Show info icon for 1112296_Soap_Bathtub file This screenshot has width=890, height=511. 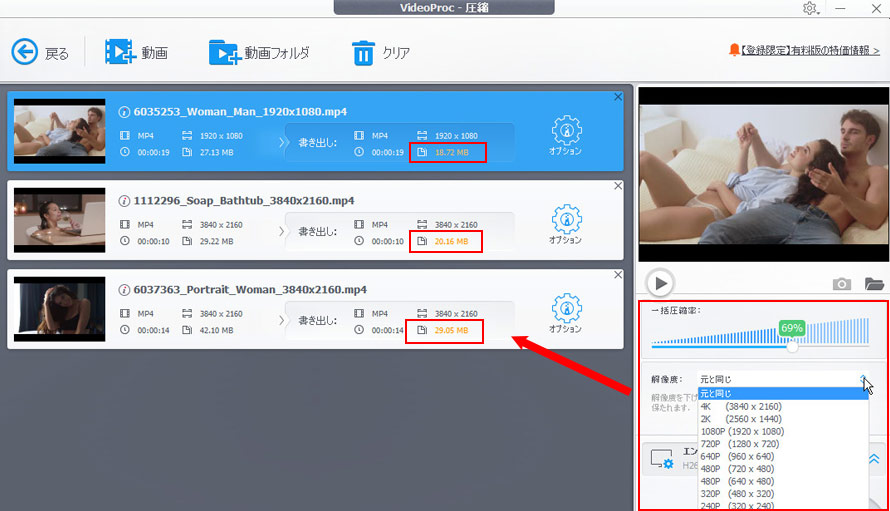(124, 201)
